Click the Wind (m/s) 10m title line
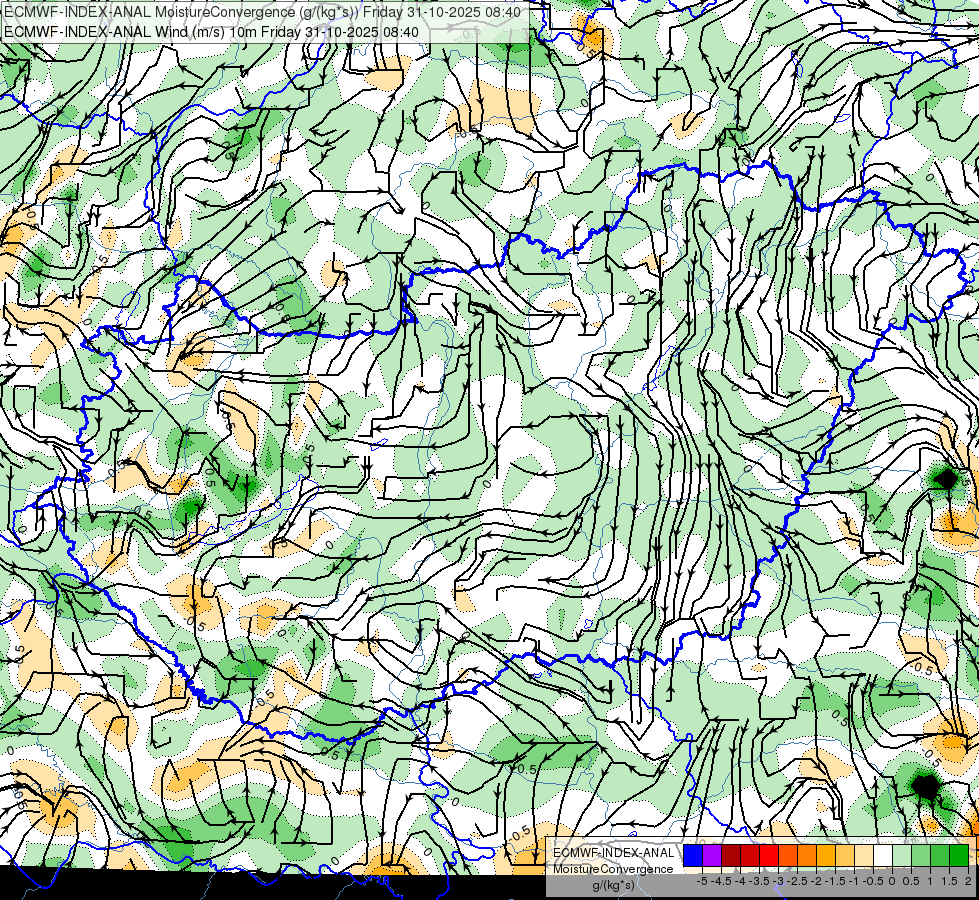Viewport: 979px width, 900px height. (211, 32)
